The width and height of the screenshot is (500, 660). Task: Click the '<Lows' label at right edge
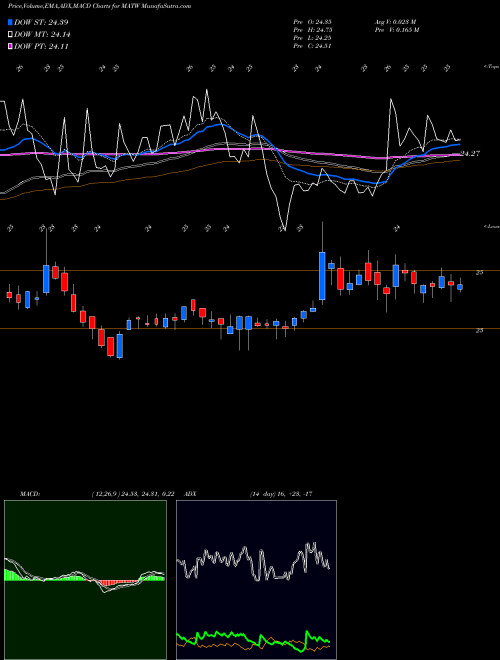pyautogui.click(x=492, y=226)
